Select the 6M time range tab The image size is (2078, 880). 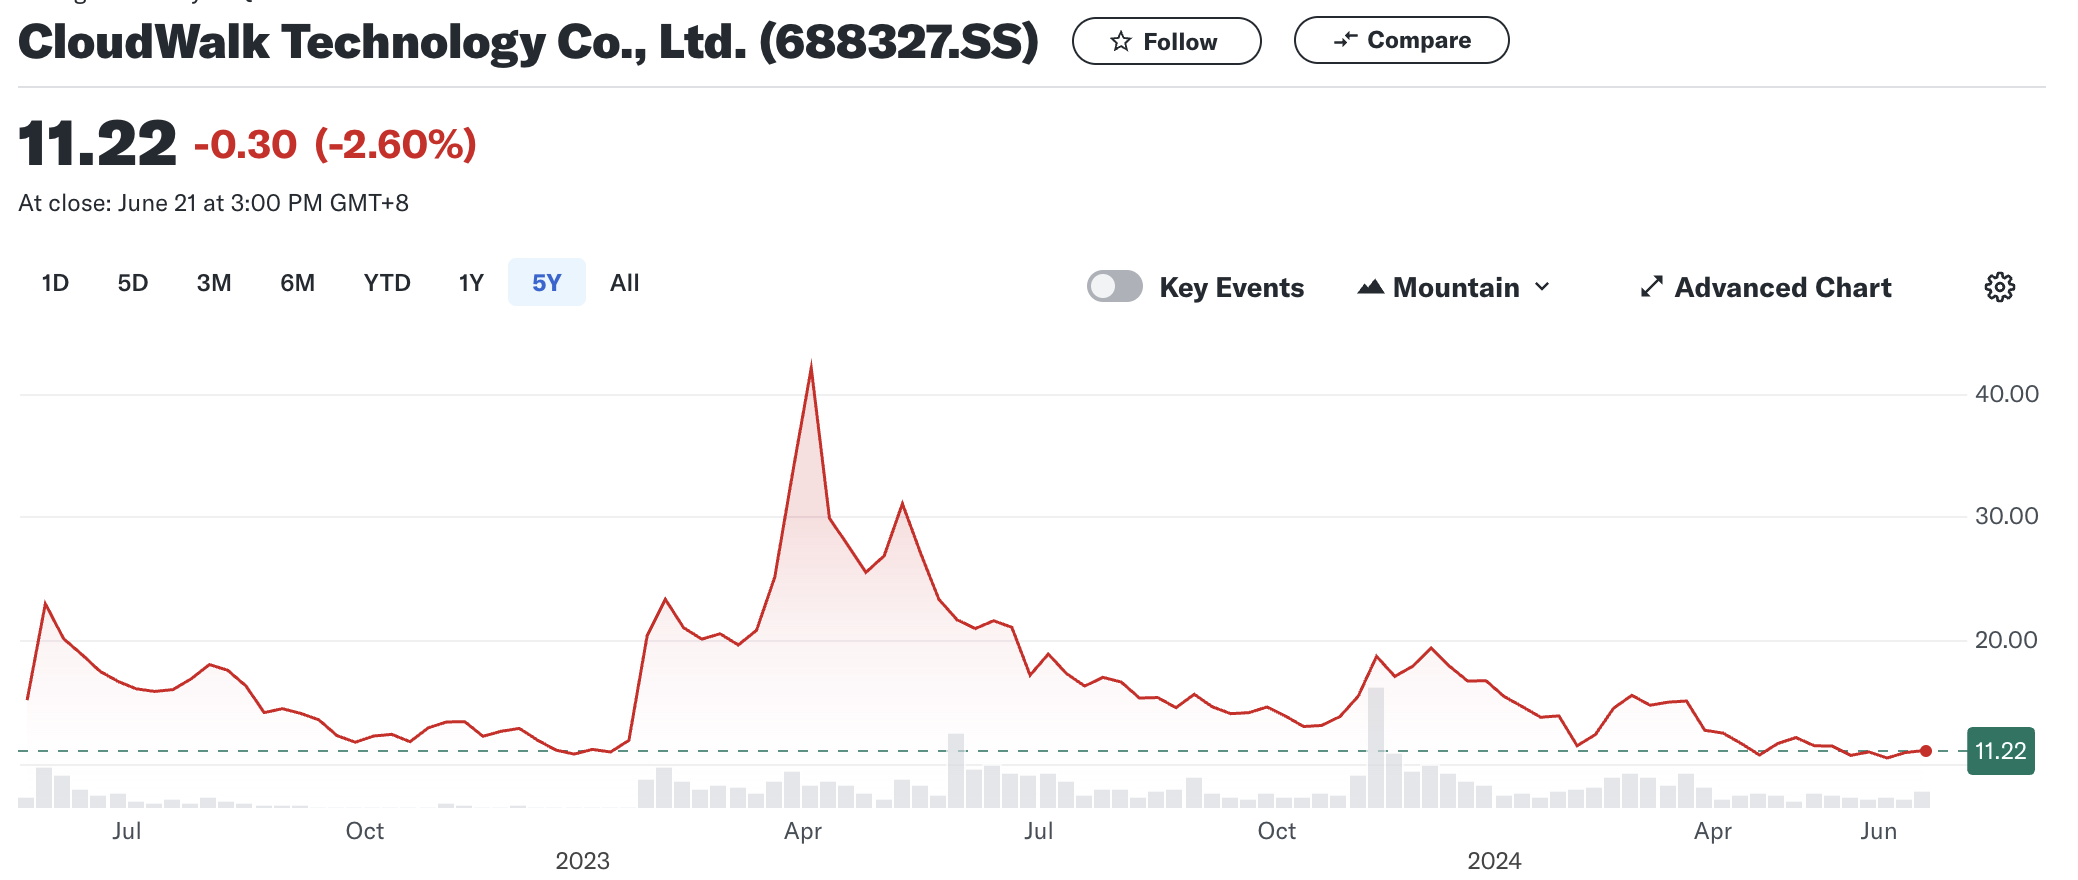(297, 283)
